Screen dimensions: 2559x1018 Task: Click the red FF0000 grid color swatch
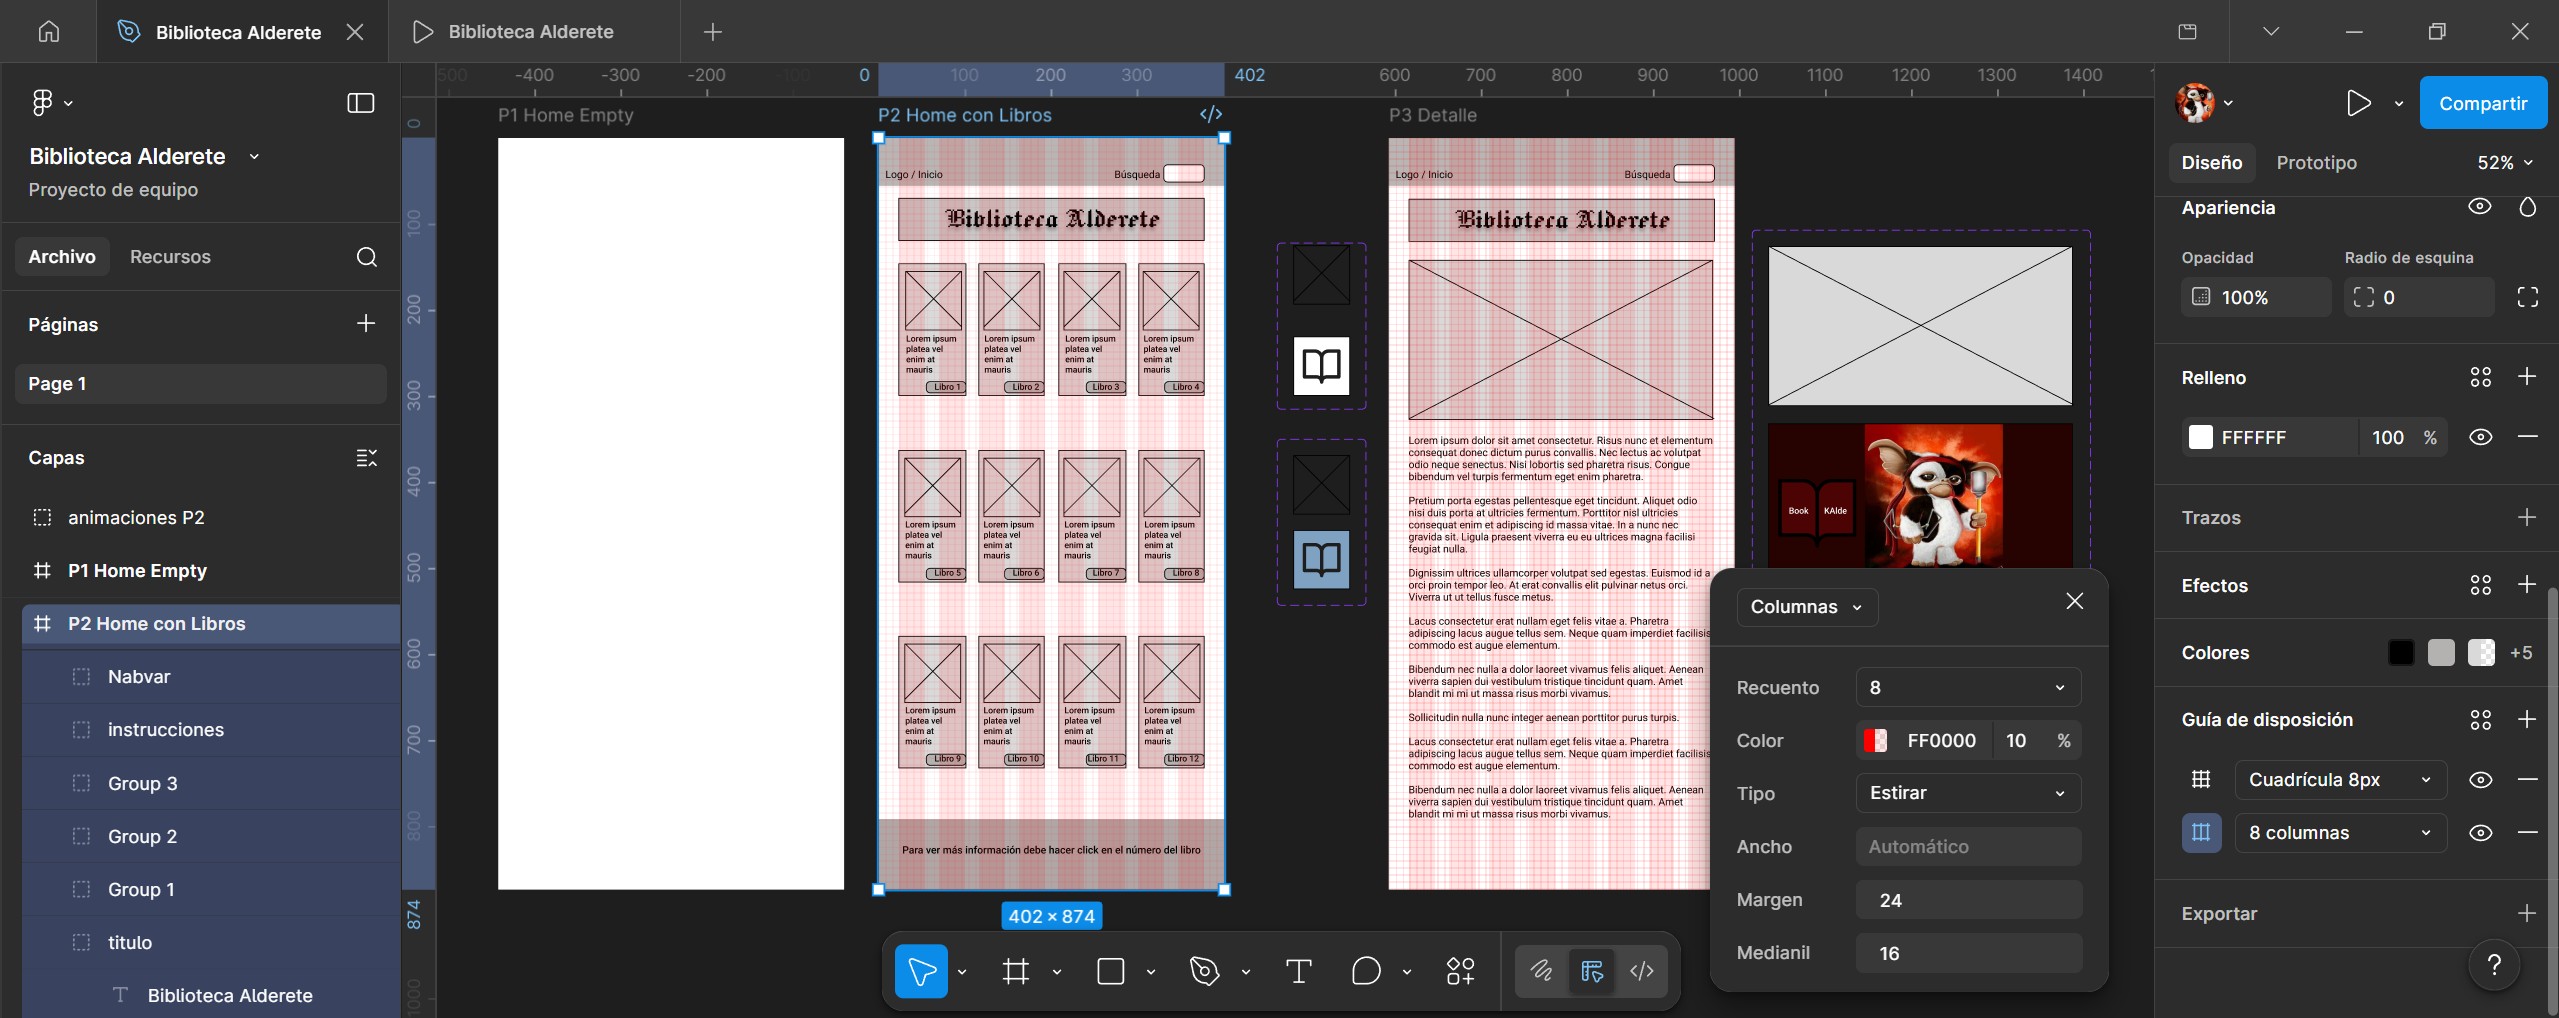pos(1875,741)
